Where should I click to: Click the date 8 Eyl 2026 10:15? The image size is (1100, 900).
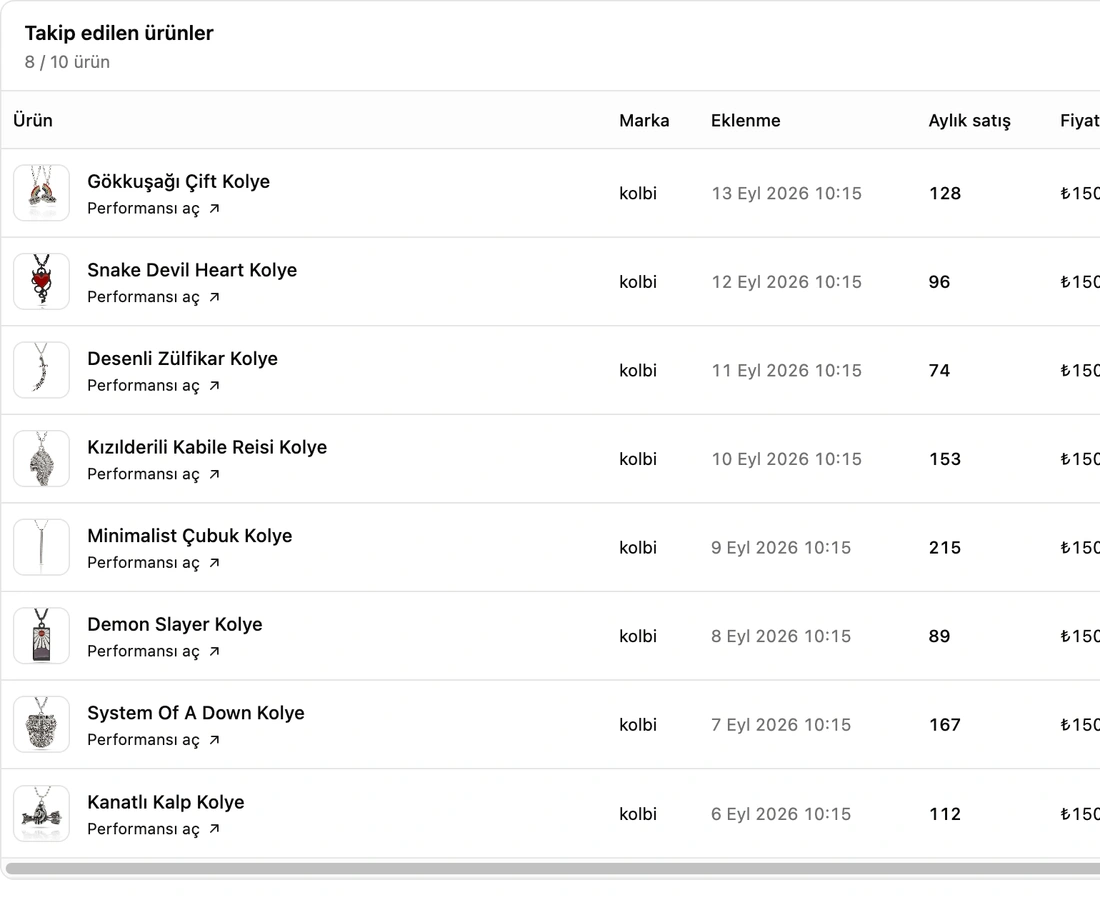(x=781, y=636)
